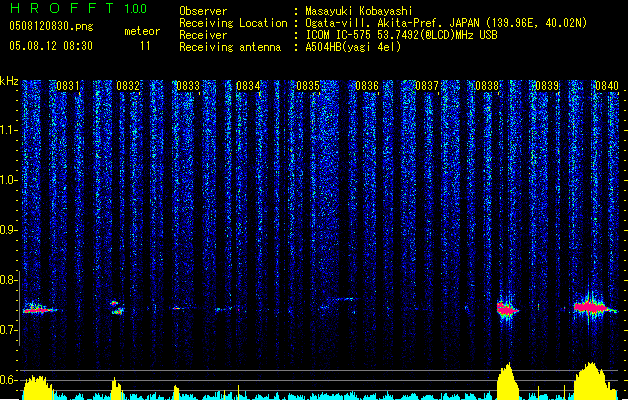Click the yellow power peak under 0832
The width and height of the screenshot is (629, 400).
coord(116,388)
